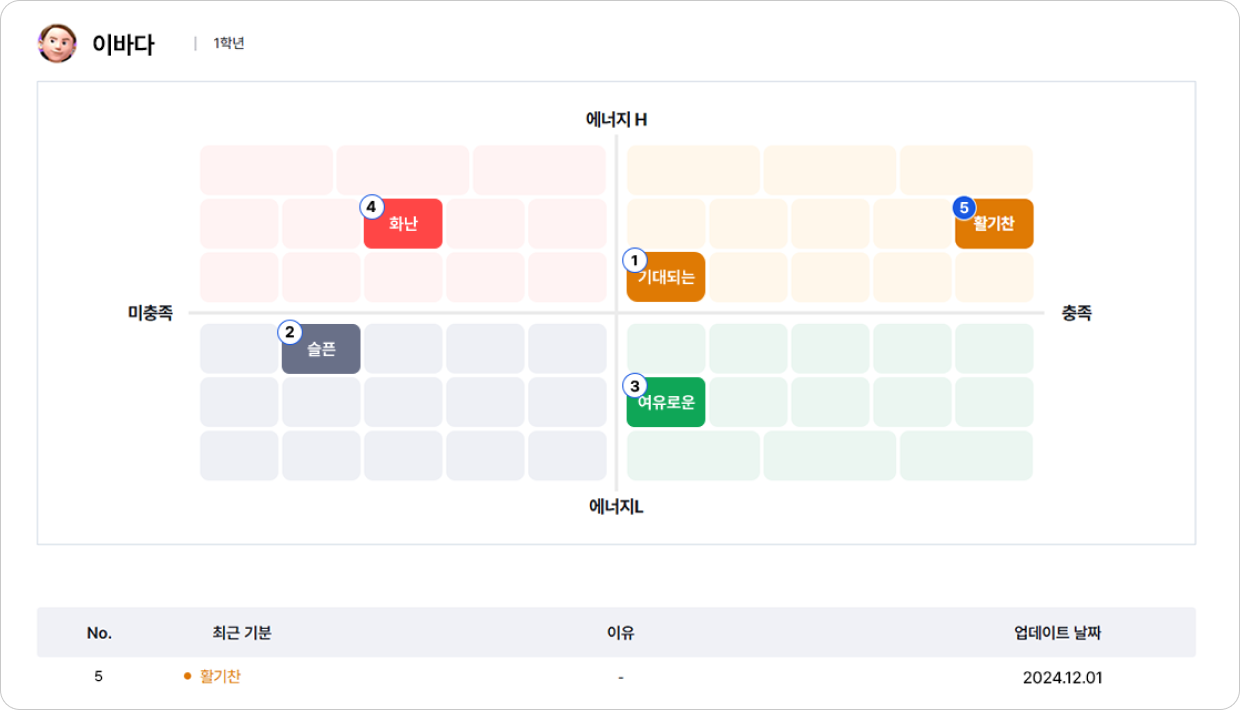1240x710 pixels.
Task: Click the student name 이바다
Action: (x=123, y=44)
